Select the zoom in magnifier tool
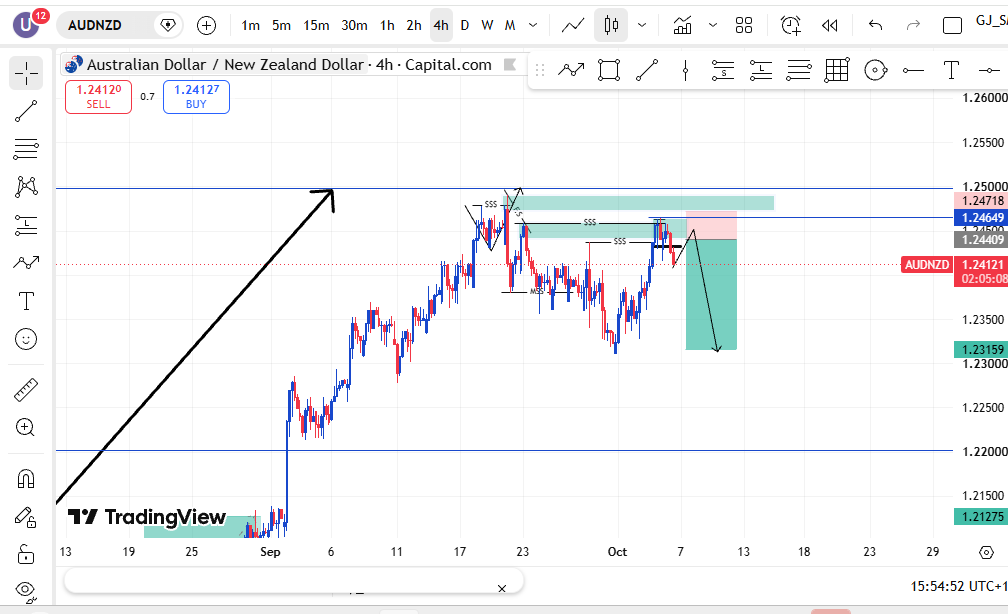 [x=26, y=428]
